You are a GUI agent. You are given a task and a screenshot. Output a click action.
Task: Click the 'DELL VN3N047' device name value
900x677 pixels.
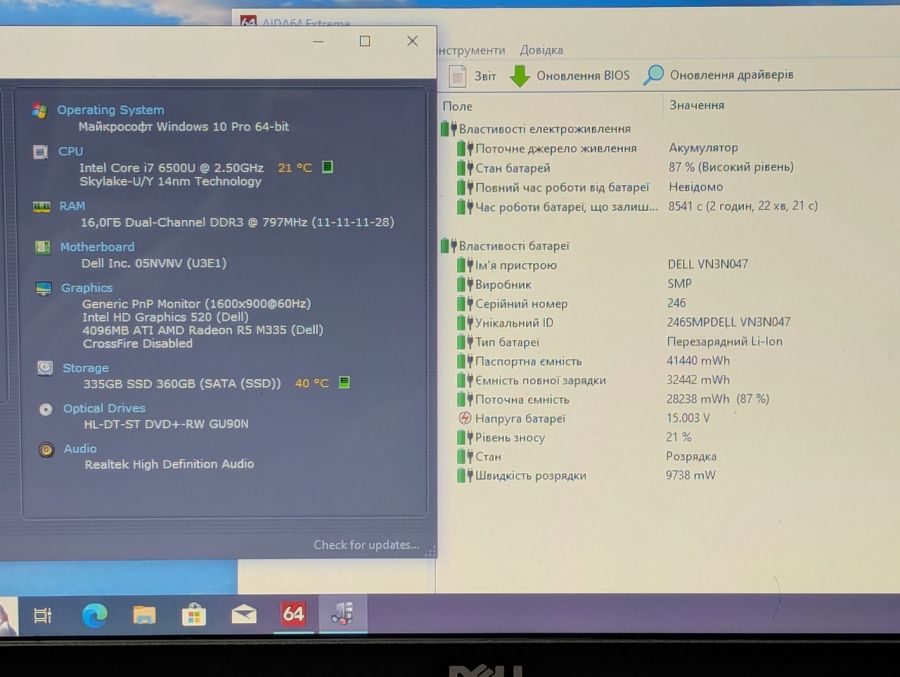(x=708, y=264)
